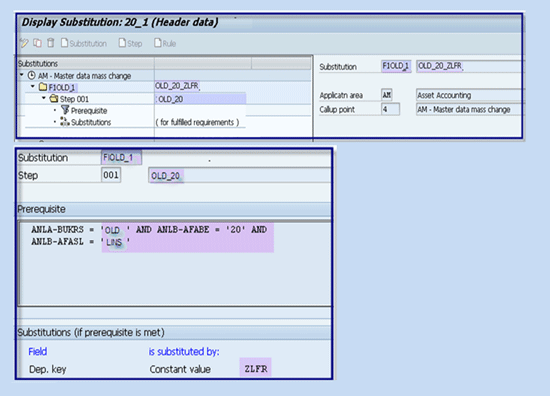Create new Substitution via toolbar button
The height and width of the screenshot is (396, 550).
pos(84,43)
